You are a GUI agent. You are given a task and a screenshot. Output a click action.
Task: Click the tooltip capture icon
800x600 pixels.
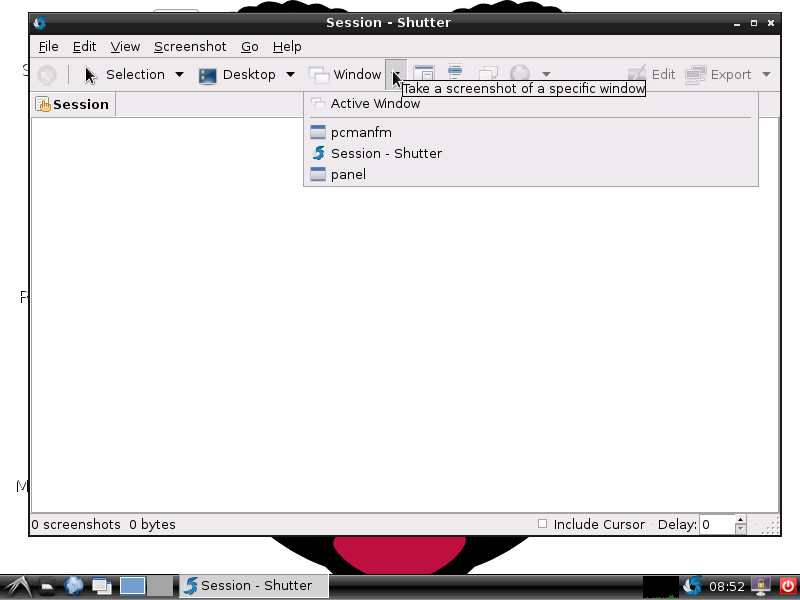click(488, 72)
